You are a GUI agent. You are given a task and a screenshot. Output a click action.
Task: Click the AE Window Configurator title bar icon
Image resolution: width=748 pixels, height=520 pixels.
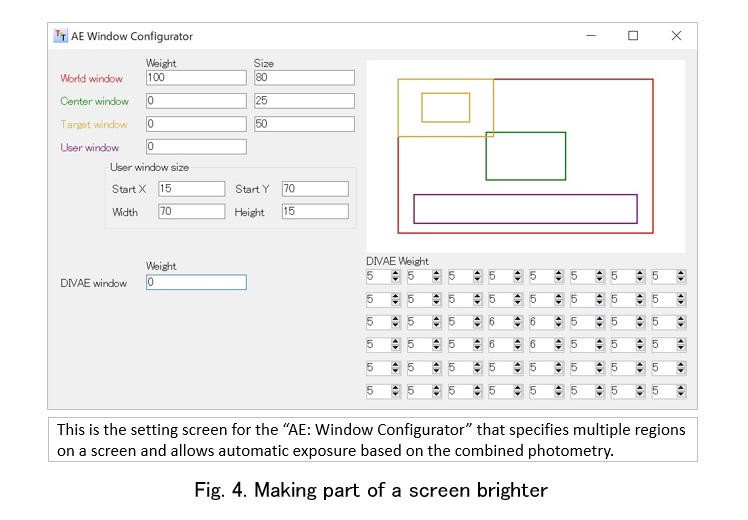[60, 36]
